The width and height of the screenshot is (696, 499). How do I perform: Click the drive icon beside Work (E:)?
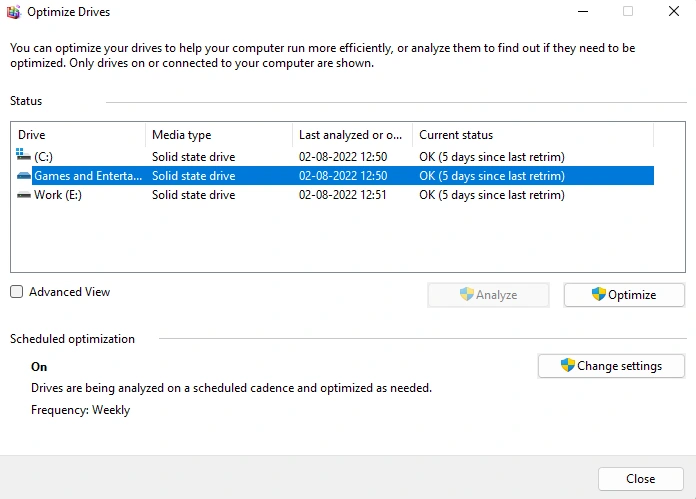coord(24,195)
